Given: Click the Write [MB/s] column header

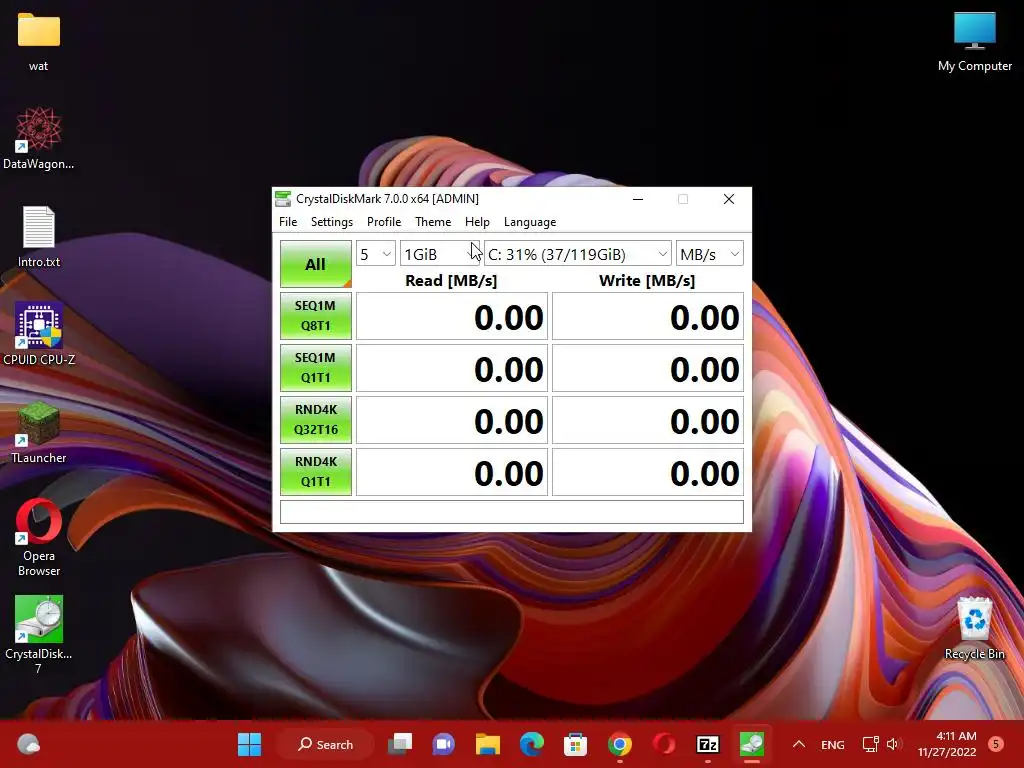Looking at the screenshot, I should click(x=647, y=281).
